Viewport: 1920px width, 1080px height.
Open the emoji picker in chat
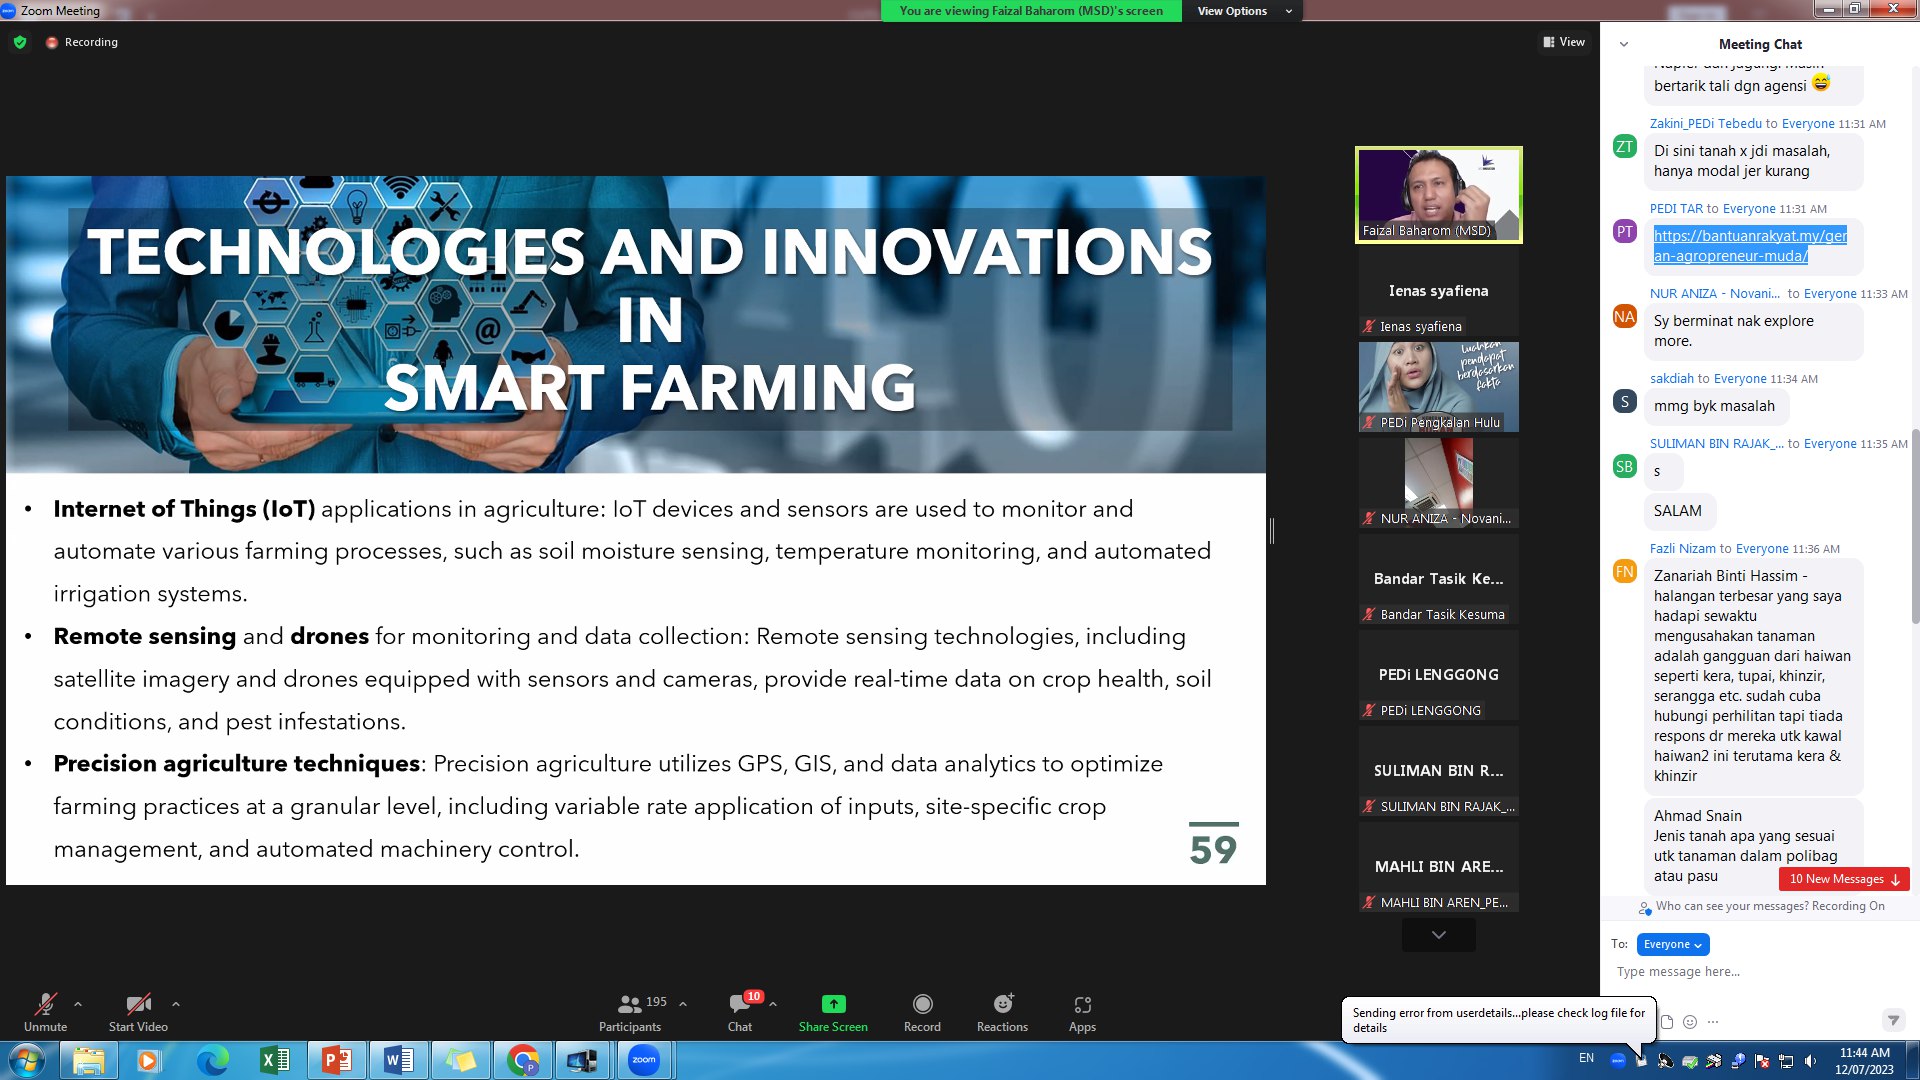(1690, 1022)
